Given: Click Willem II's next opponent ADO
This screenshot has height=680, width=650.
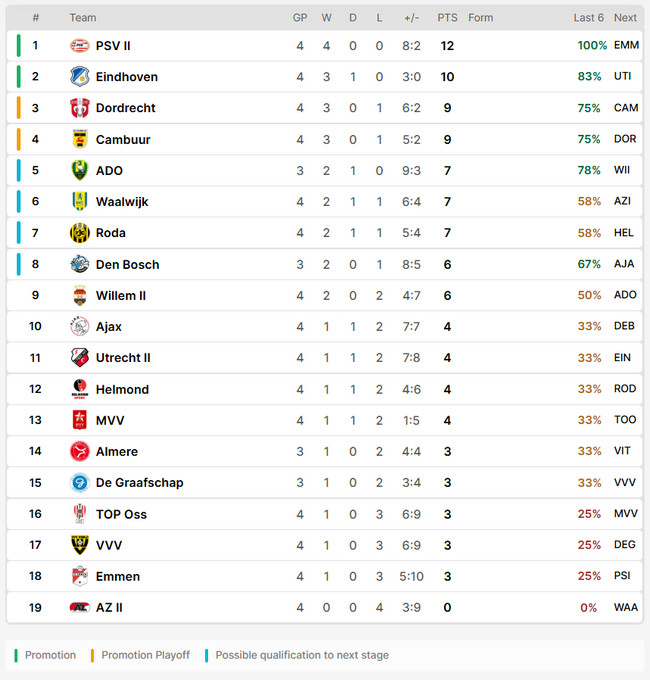Looking at the screenshot, I should coord(625,295).
